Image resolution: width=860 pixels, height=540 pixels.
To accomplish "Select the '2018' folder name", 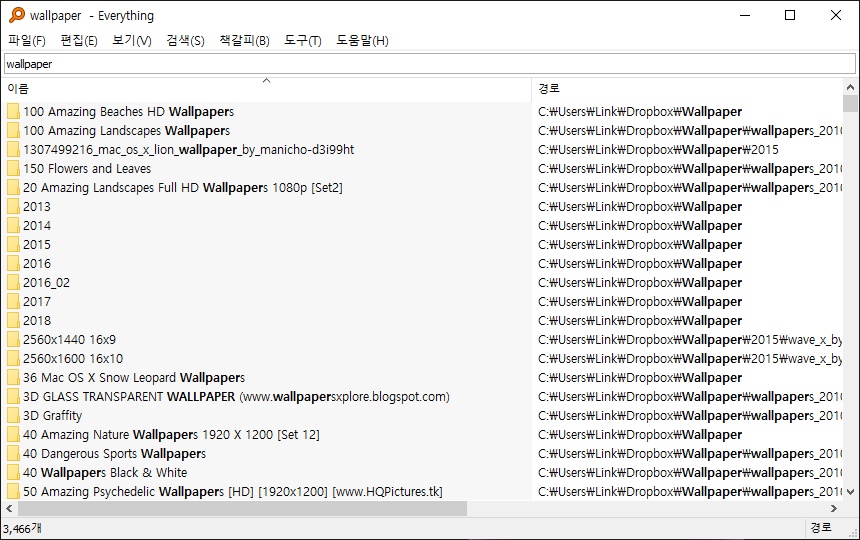I will point(37,321).
